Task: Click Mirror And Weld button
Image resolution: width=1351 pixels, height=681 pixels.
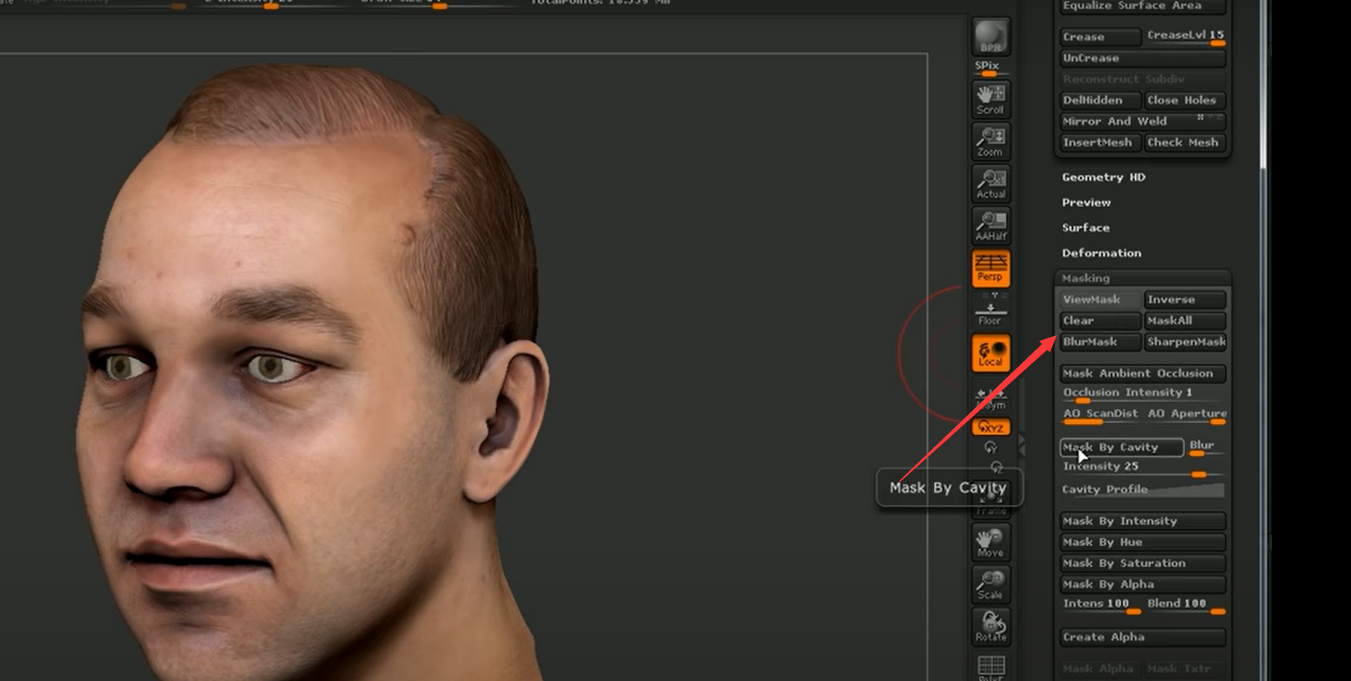Action: click(x=1142, y=121)
